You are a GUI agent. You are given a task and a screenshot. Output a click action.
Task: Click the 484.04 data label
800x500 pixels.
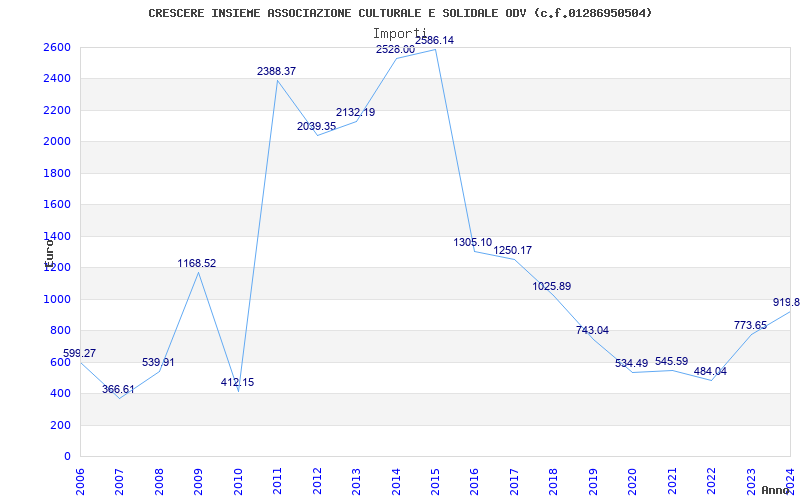710,371
